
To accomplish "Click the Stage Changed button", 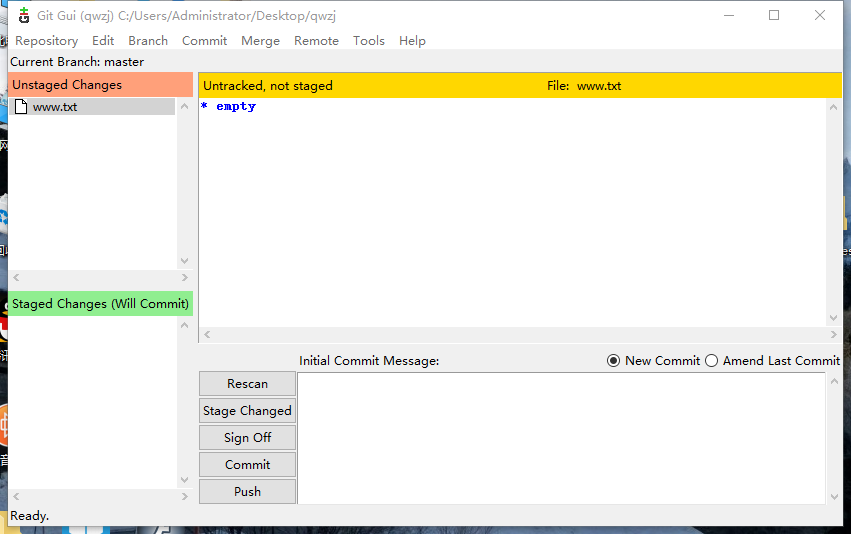I will (247, 411).
